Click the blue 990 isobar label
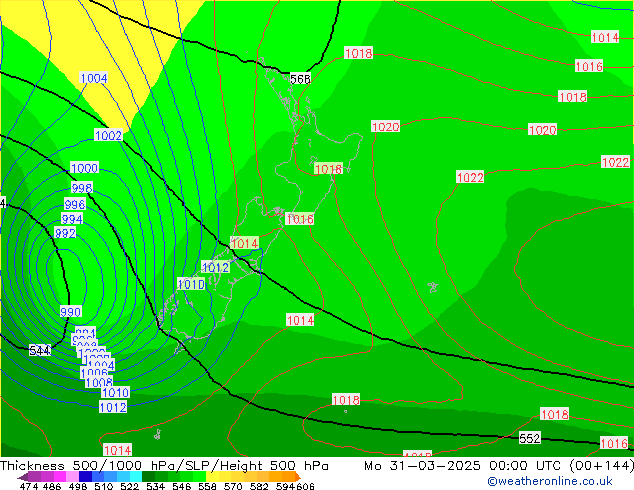 (71, 312)
